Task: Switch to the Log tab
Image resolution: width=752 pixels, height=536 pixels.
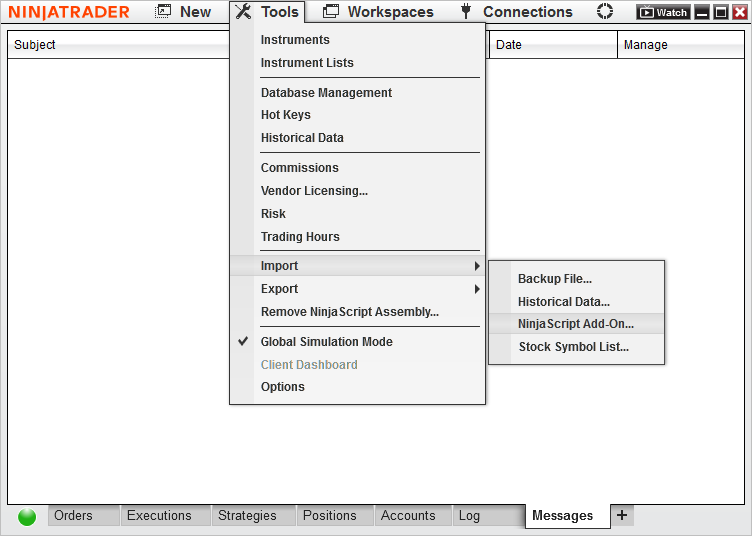Action: pos(488,515)
